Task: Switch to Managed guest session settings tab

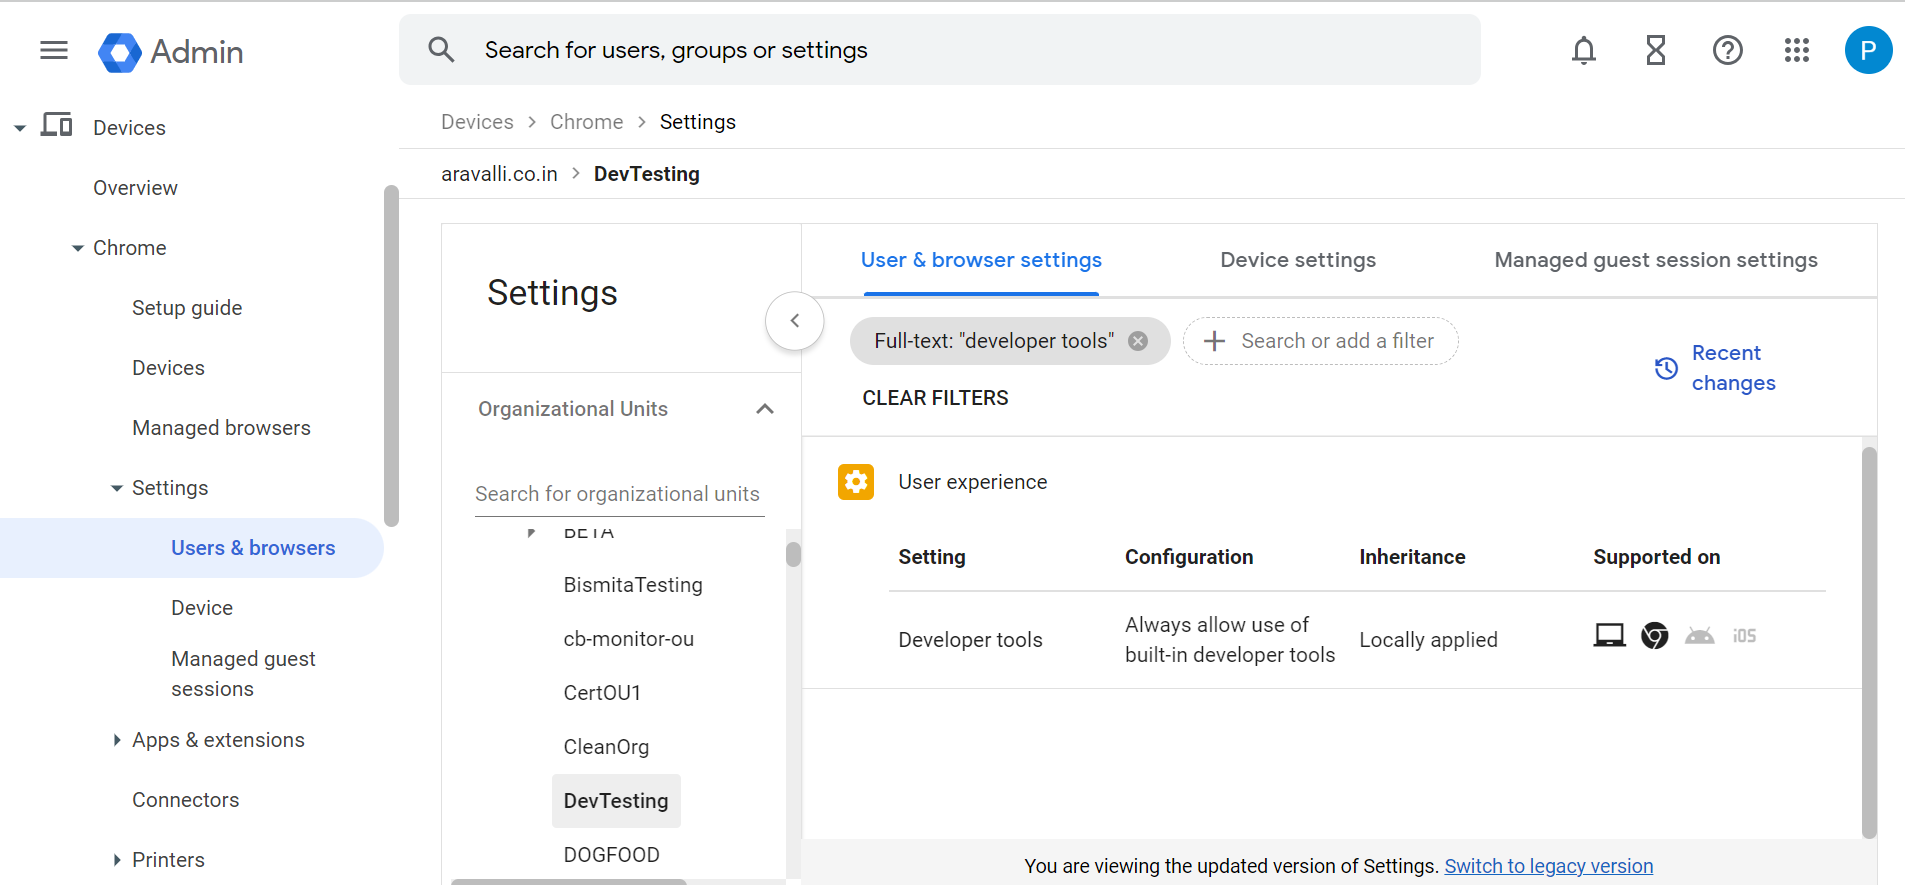Action: (1656, 260)
